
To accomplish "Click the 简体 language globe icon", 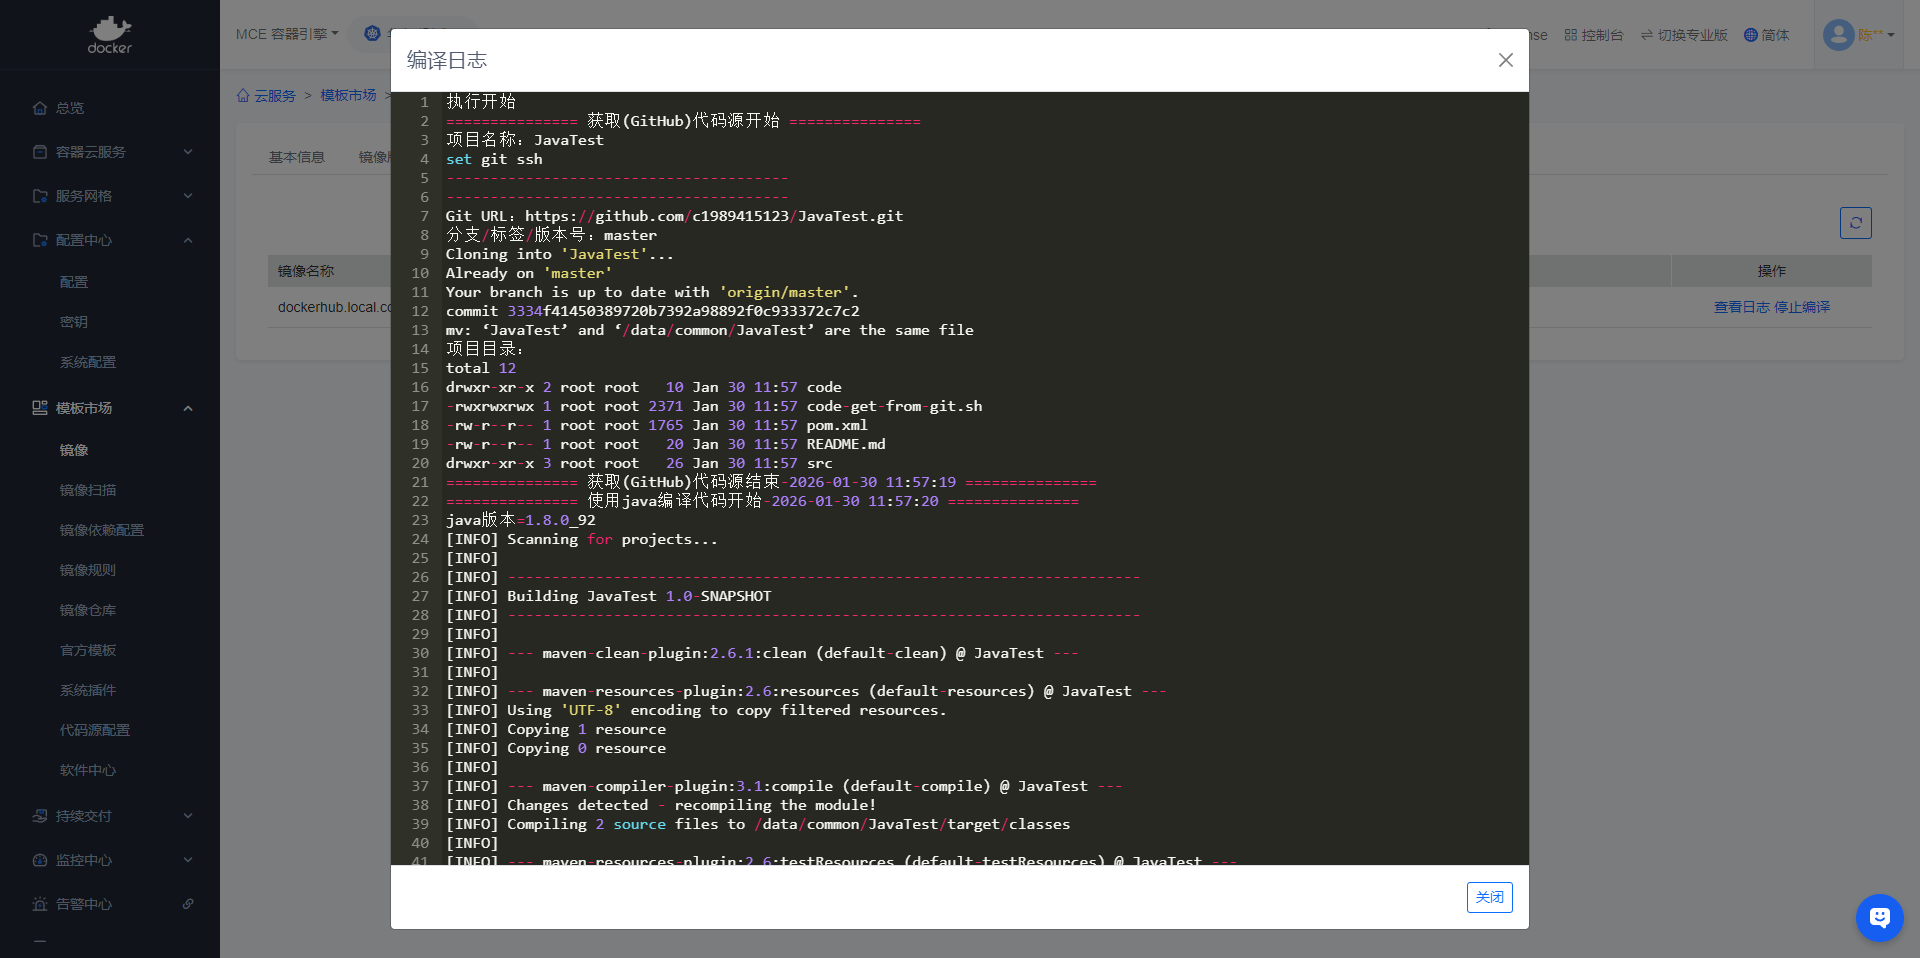I will click(x=1750, y=35).
